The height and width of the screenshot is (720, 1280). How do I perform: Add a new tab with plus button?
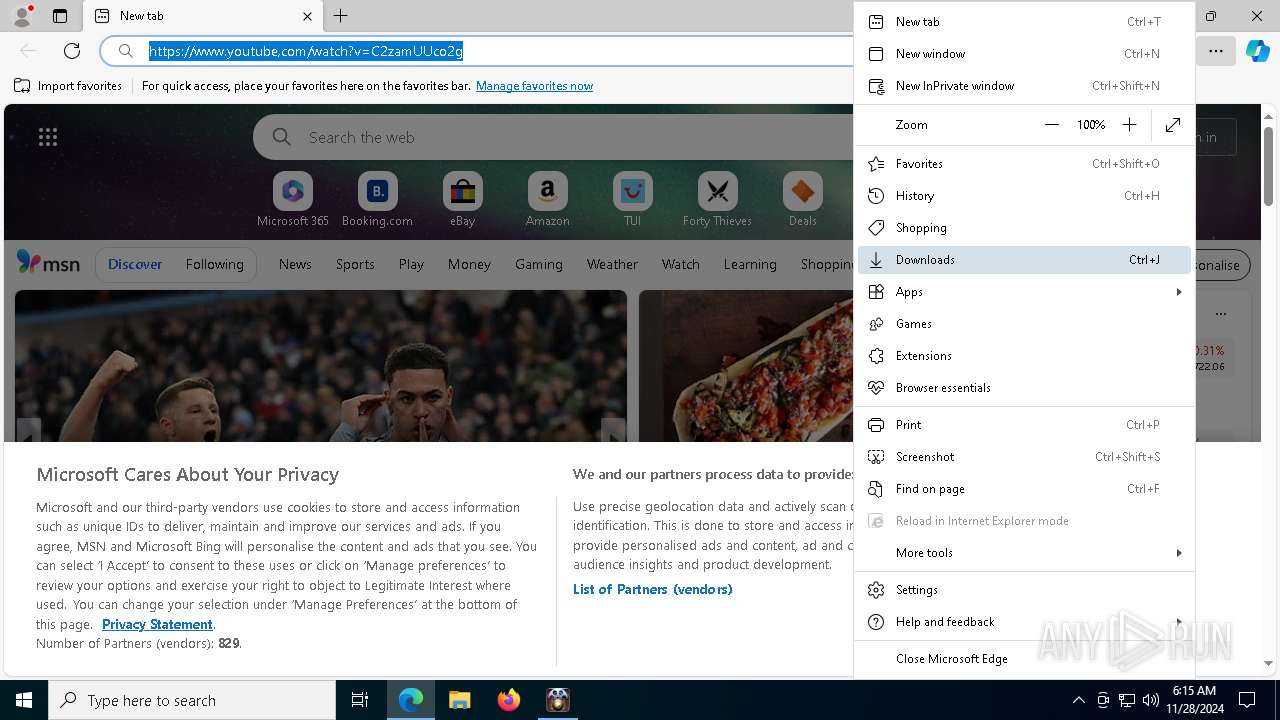[341, 16]
